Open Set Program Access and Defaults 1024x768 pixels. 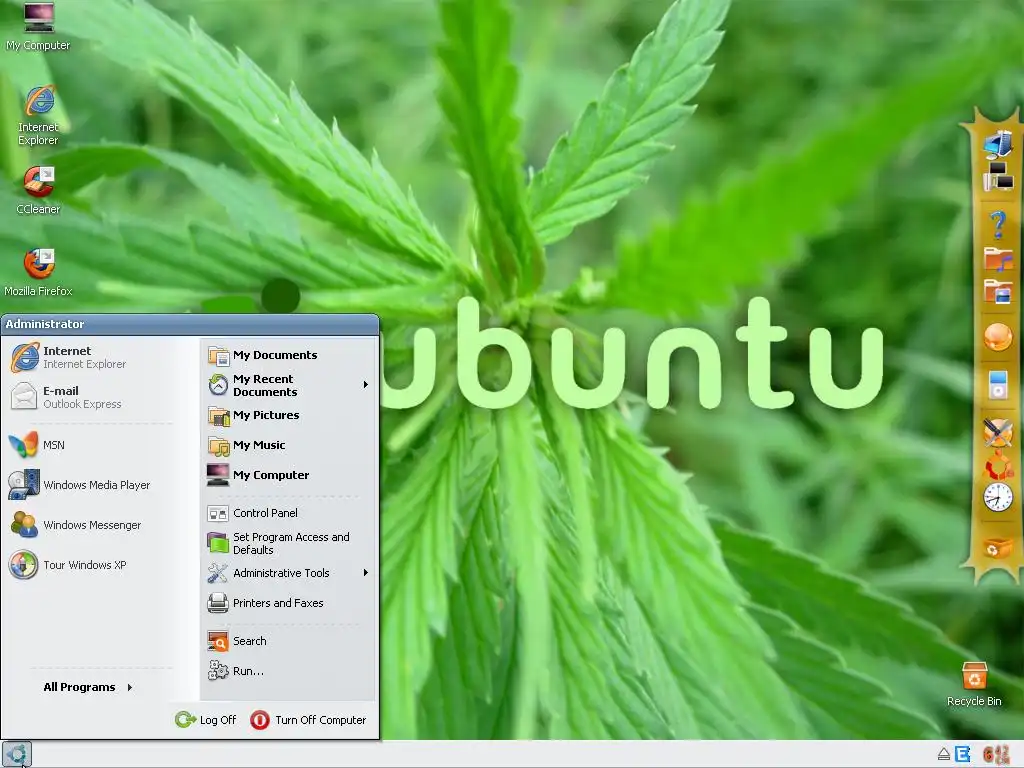tap(288, 543)
